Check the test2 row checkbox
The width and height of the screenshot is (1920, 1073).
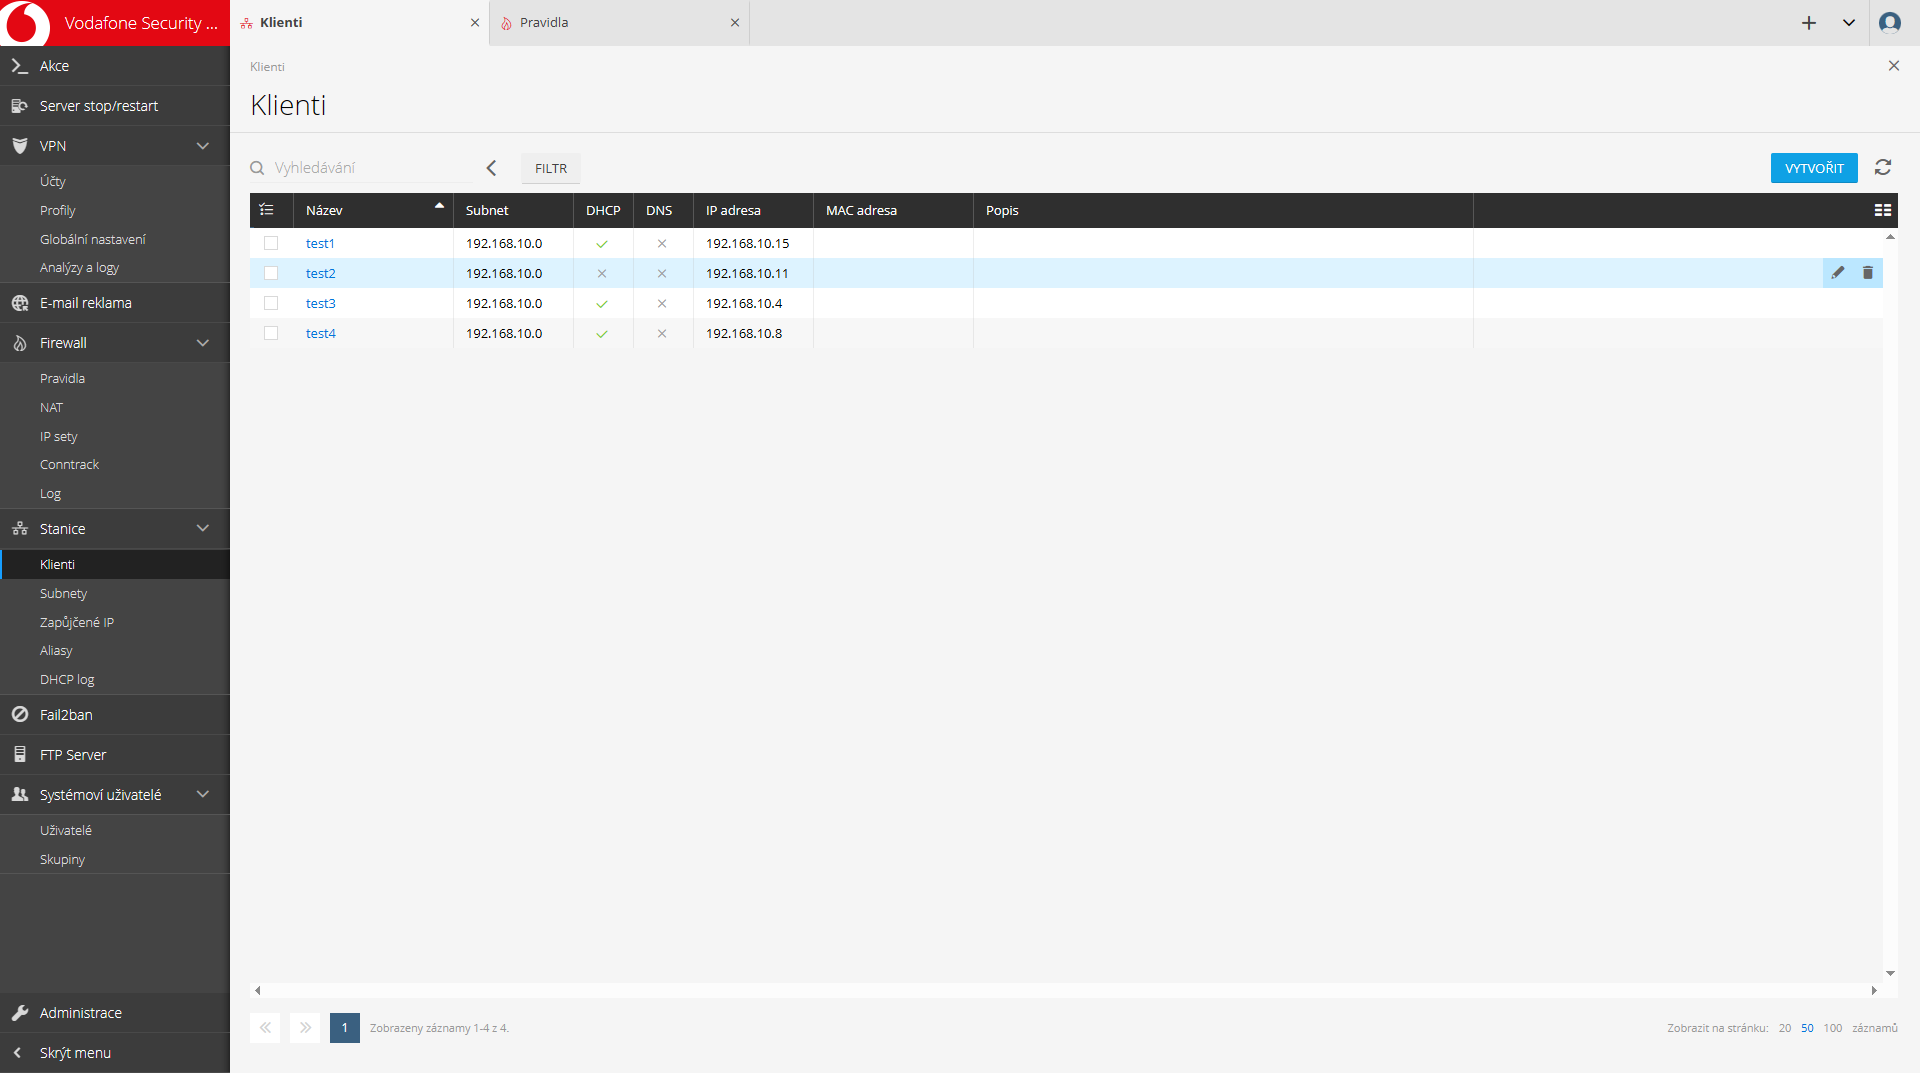271,273
